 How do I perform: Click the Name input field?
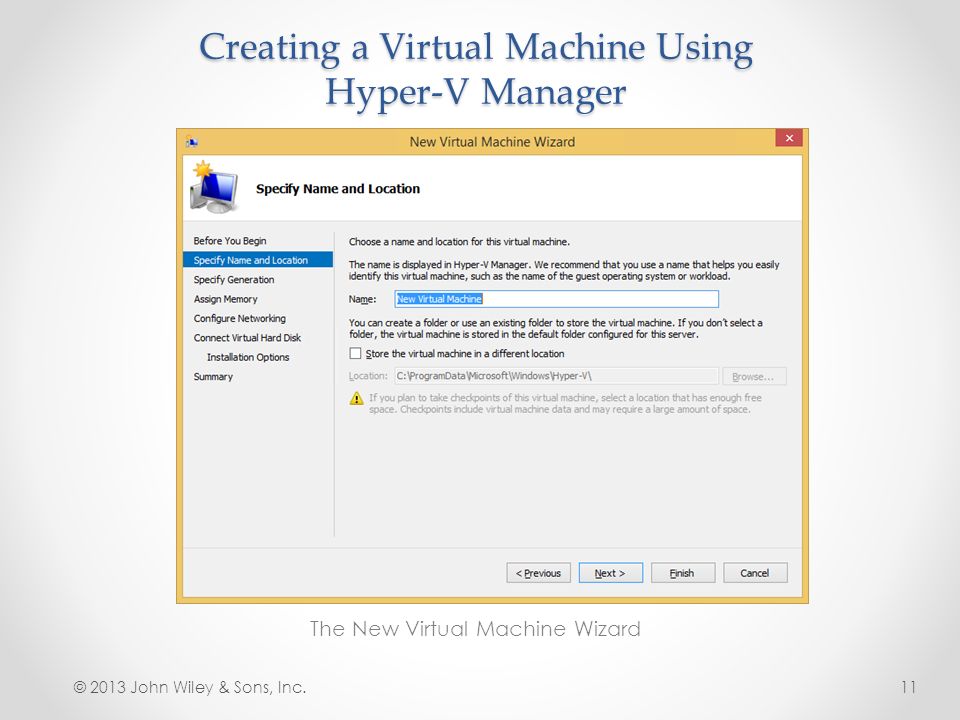tap(557, 299)
